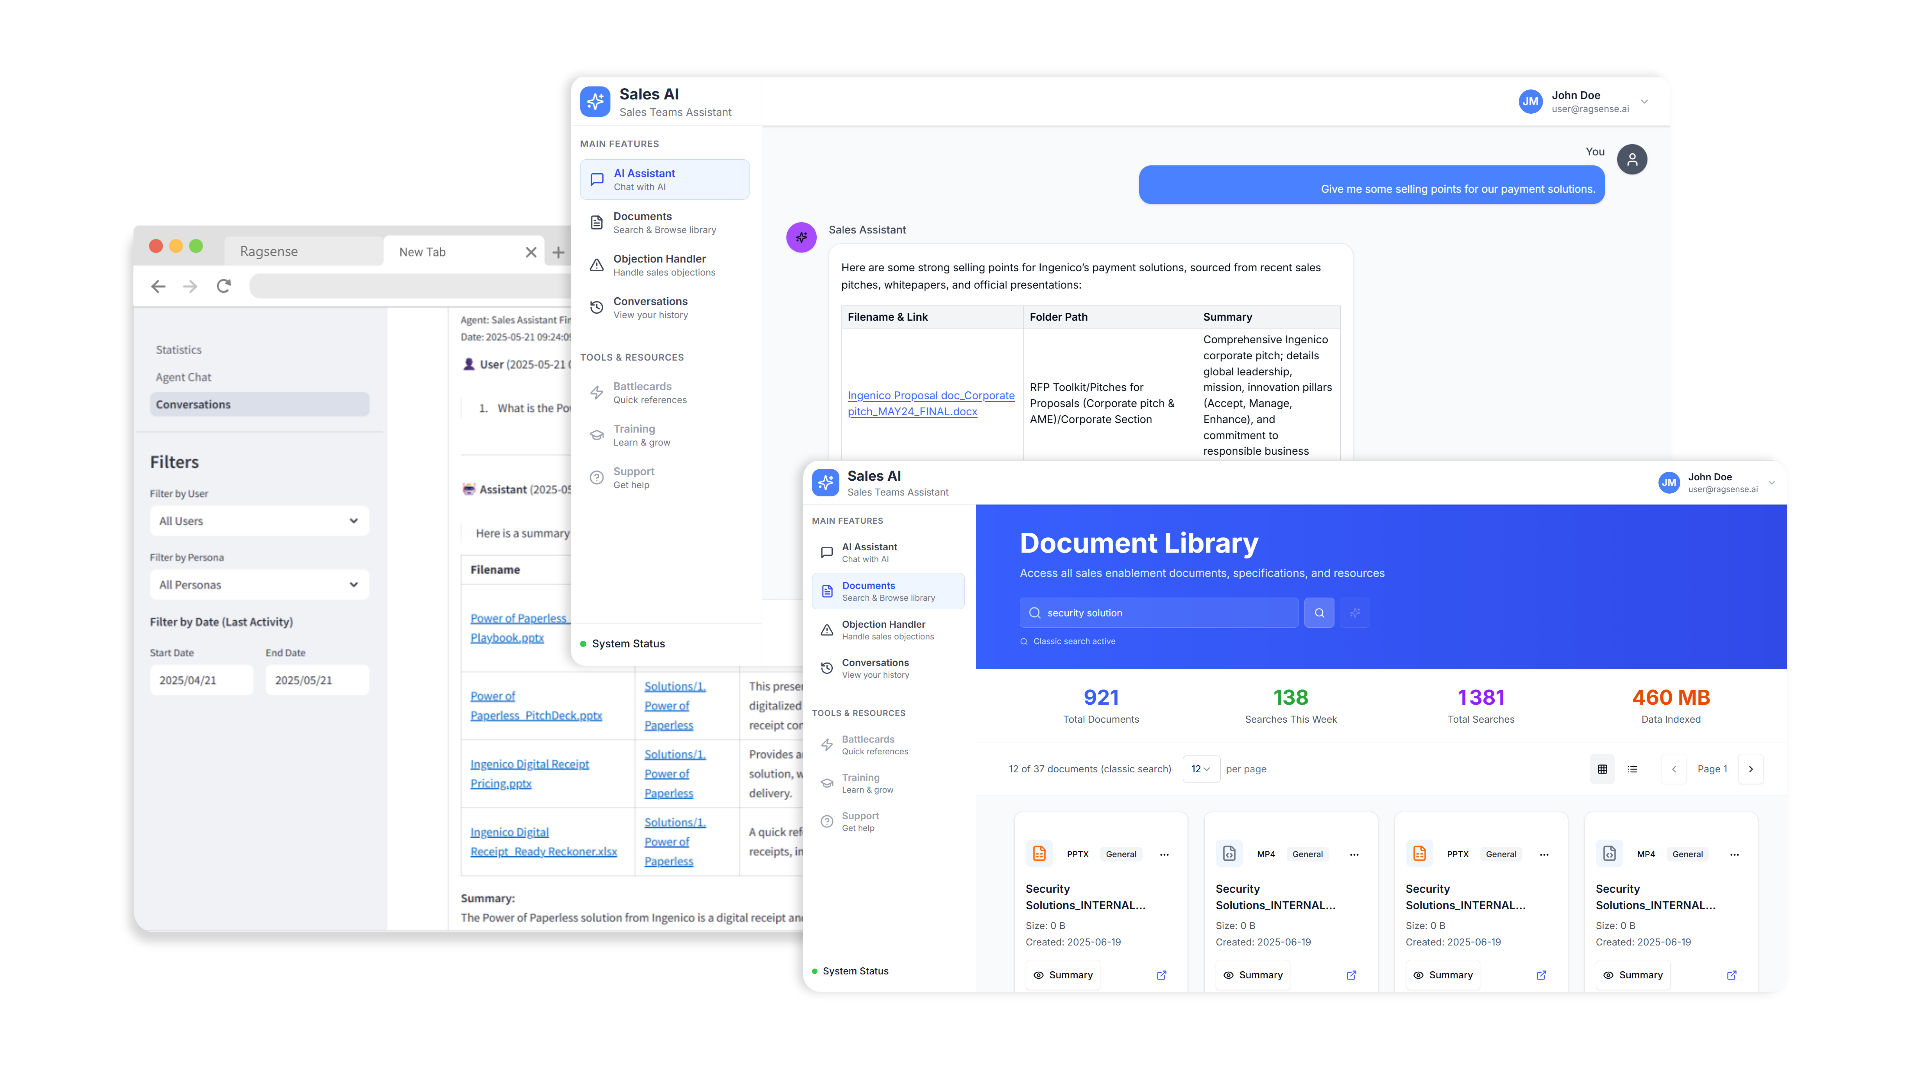Reload the page in Ragsense browser

pos(224,286)
